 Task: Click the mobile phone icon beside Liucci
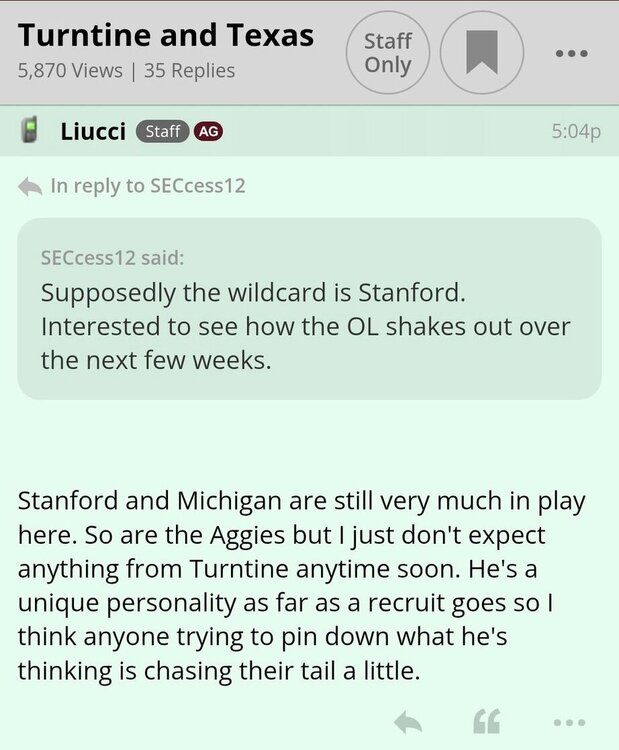pos(31,132)
